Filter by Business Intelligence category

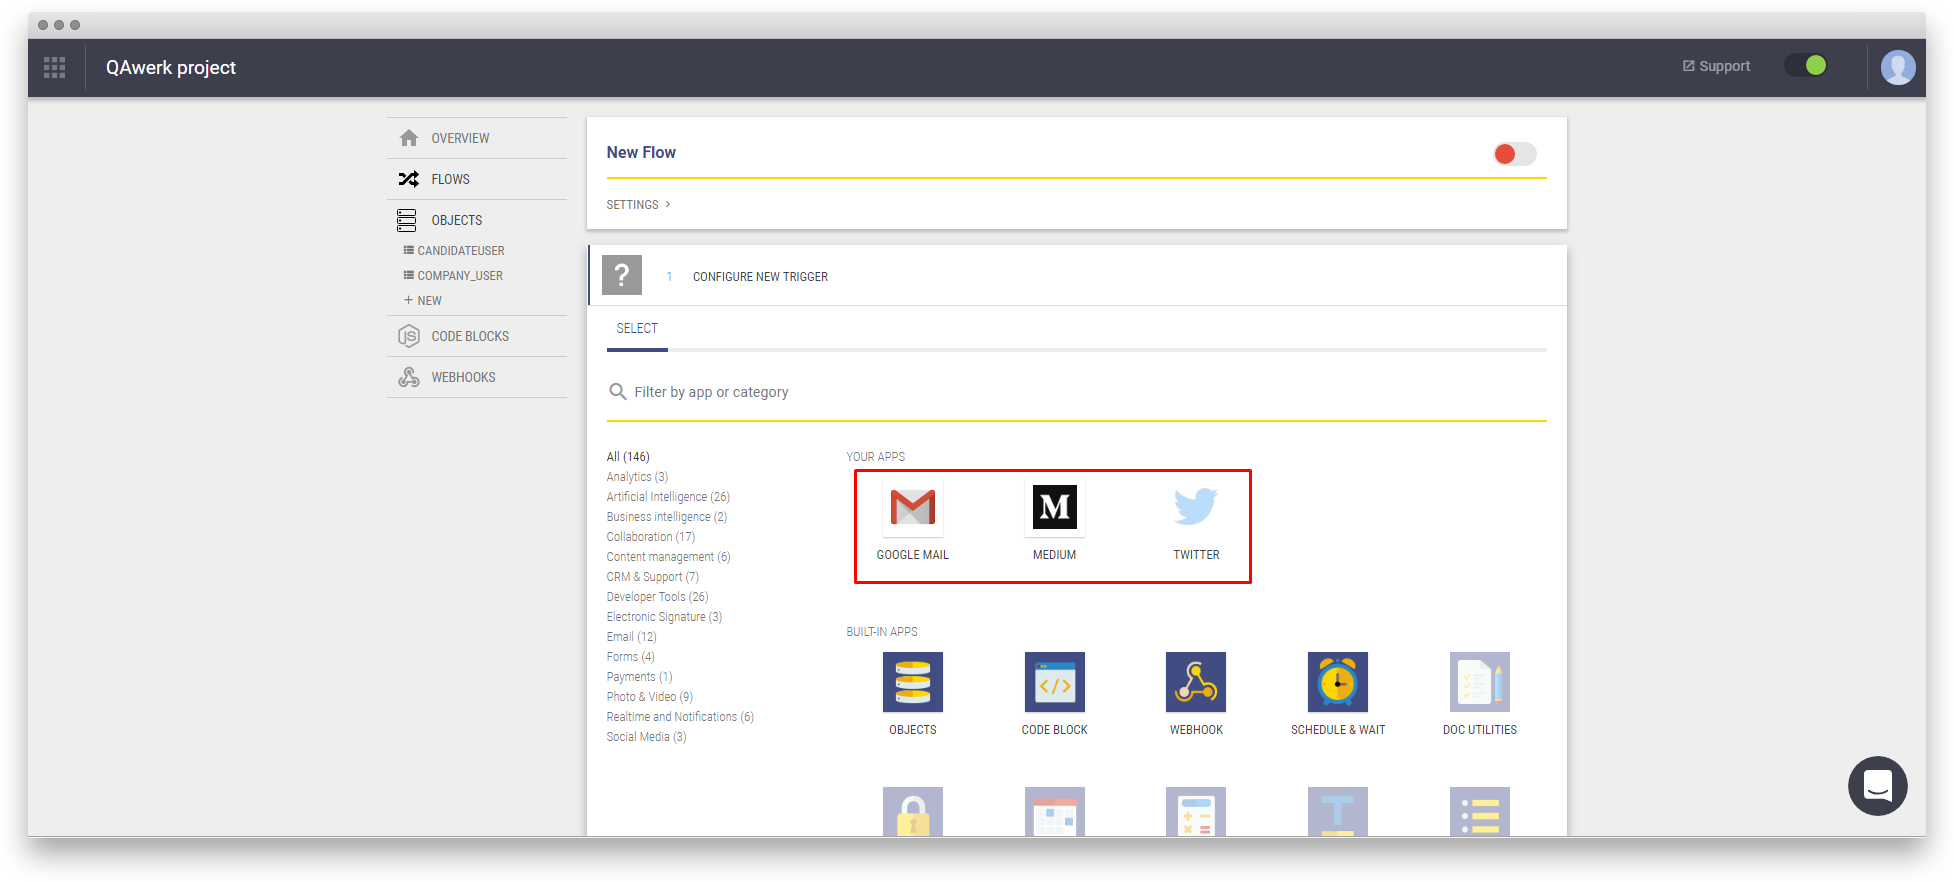[667, 517]
